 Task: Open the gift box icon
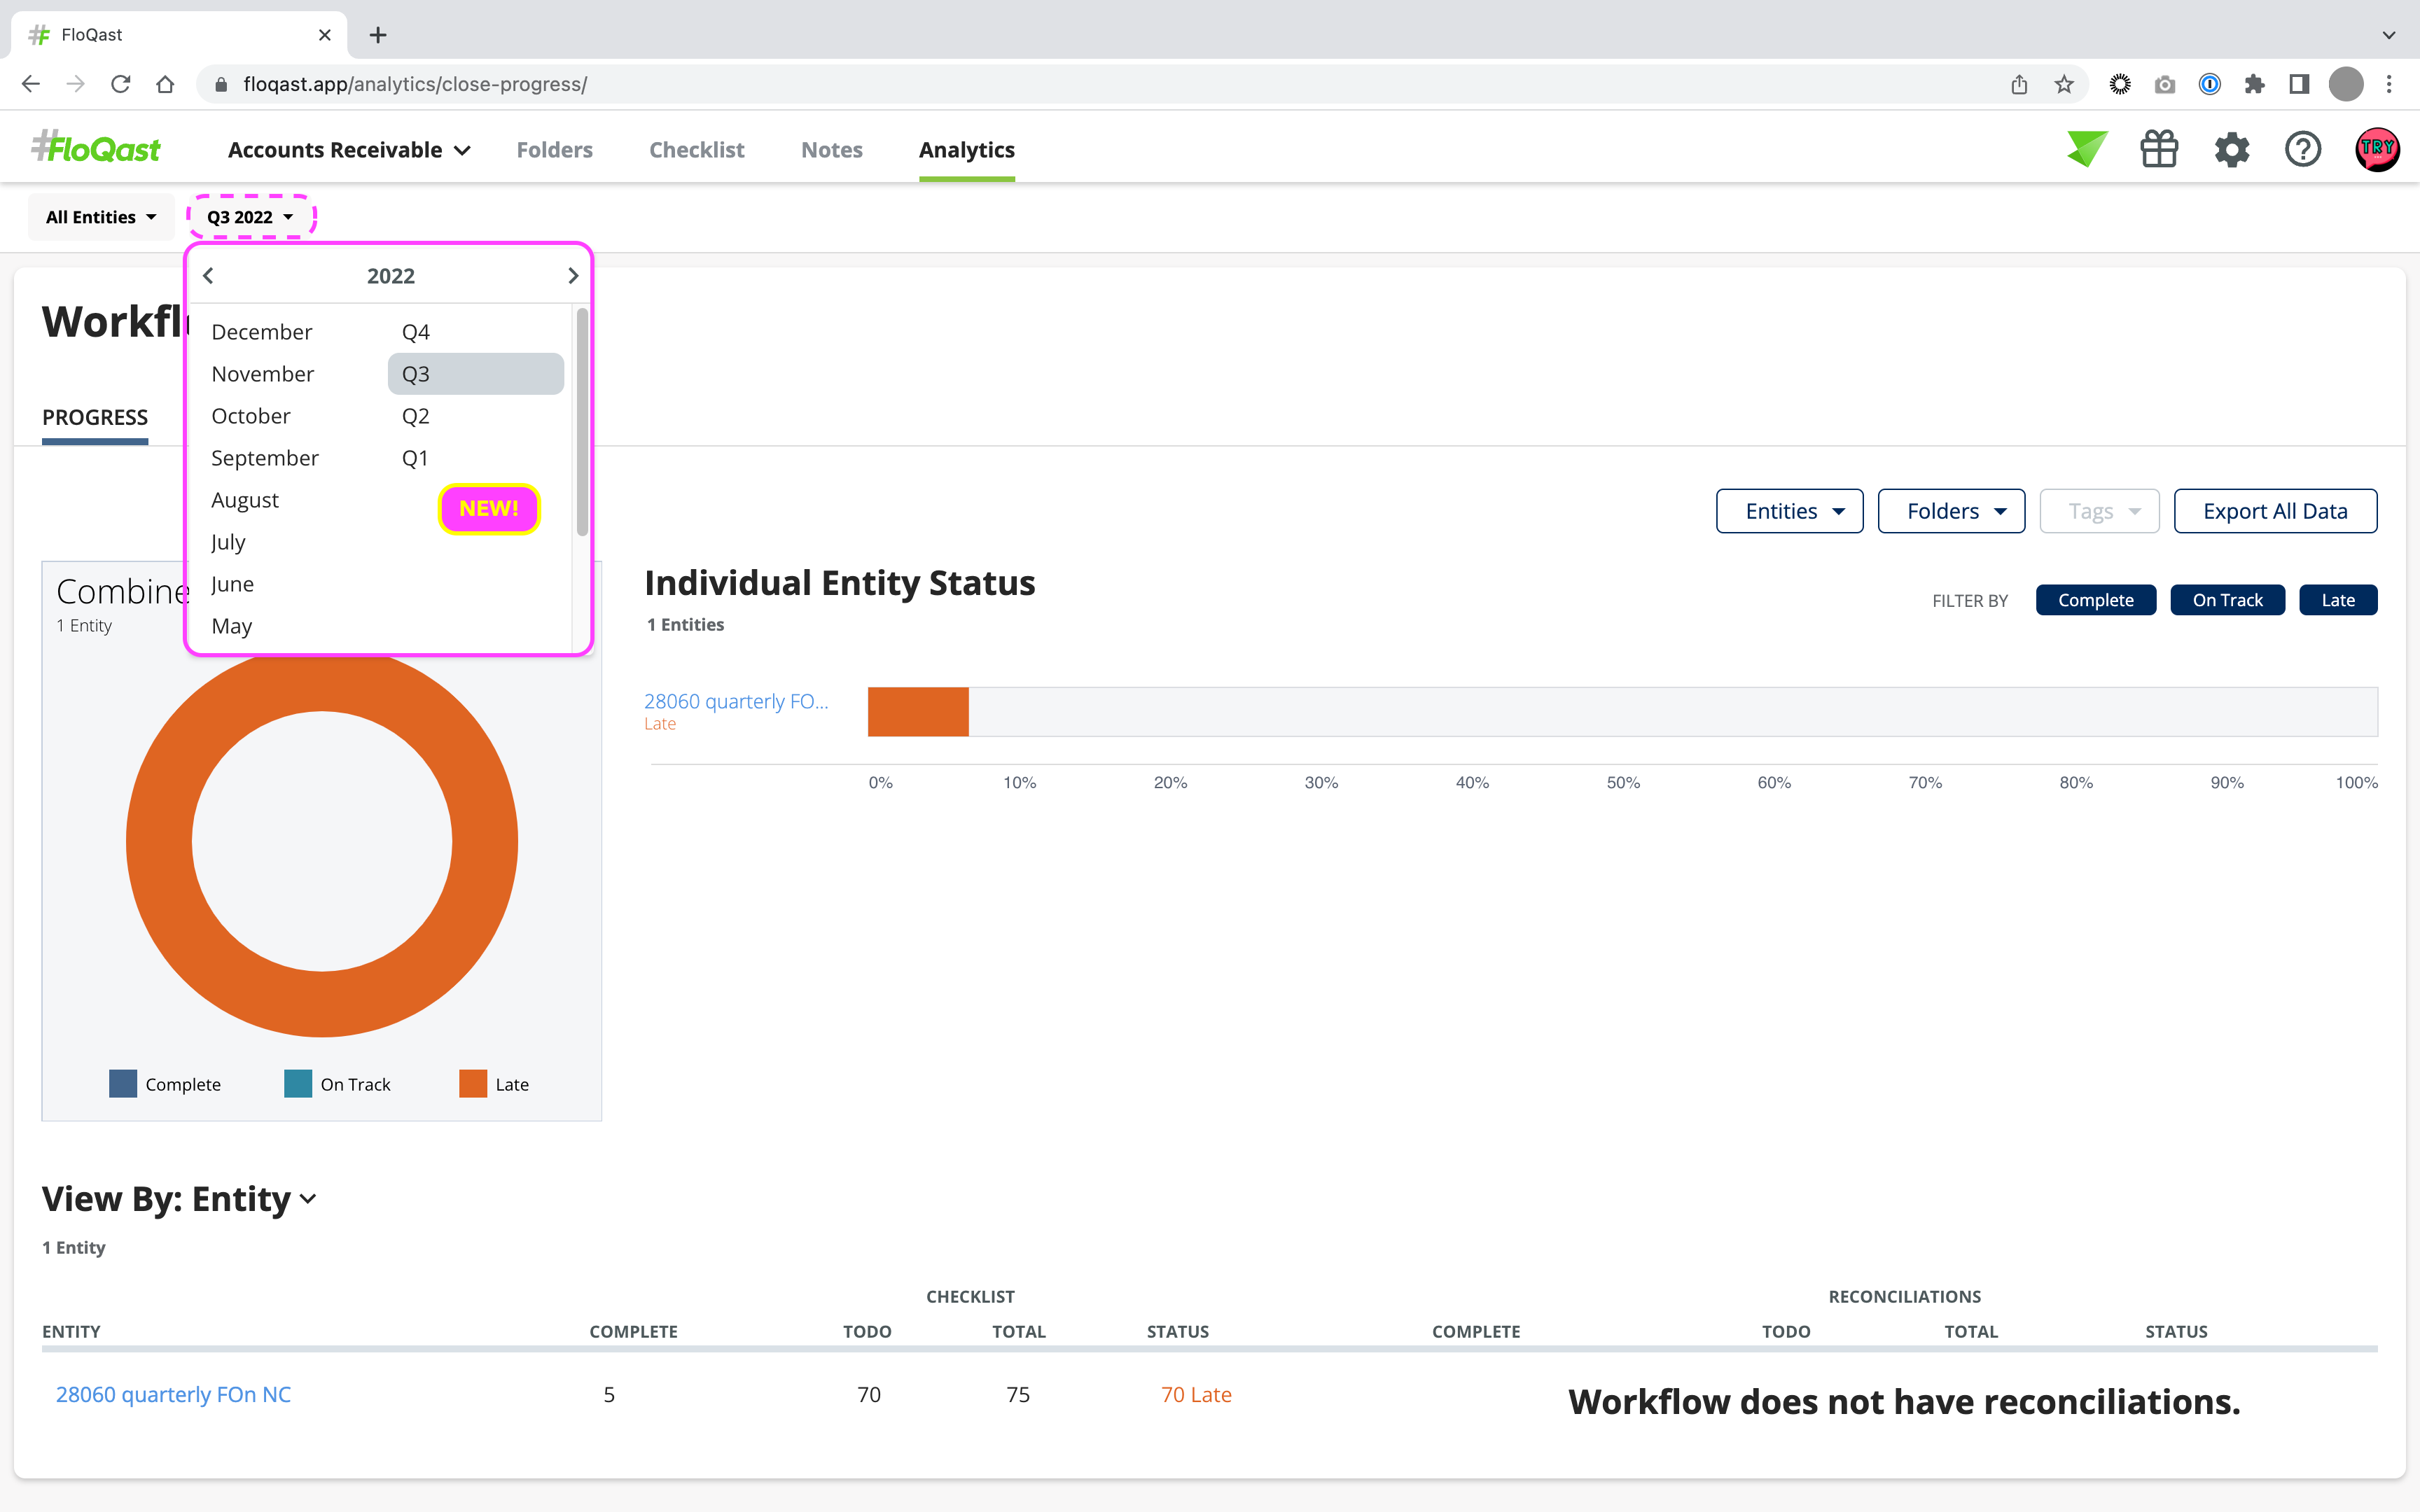tap(2159, 149)
